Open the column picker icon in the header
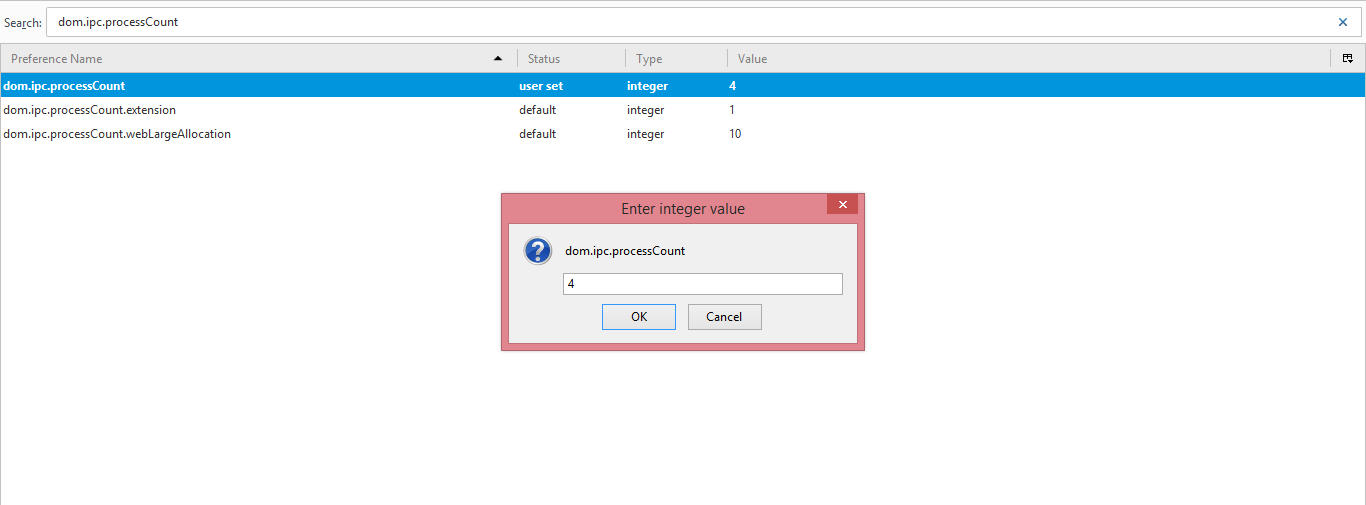 (1348, 59)
